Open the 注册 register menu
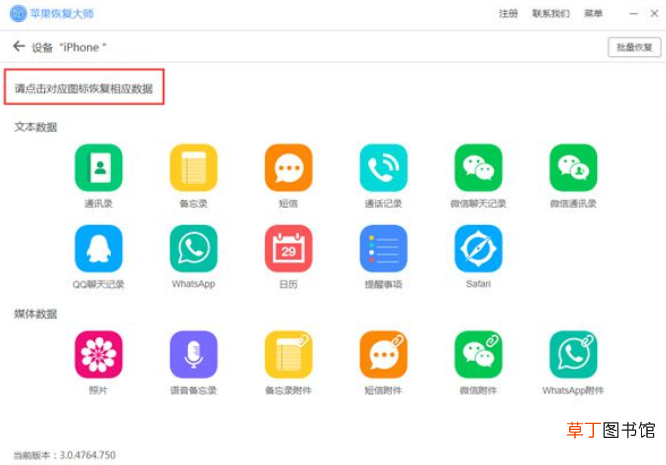Viewport: 666px width, 465px height. 508,14
